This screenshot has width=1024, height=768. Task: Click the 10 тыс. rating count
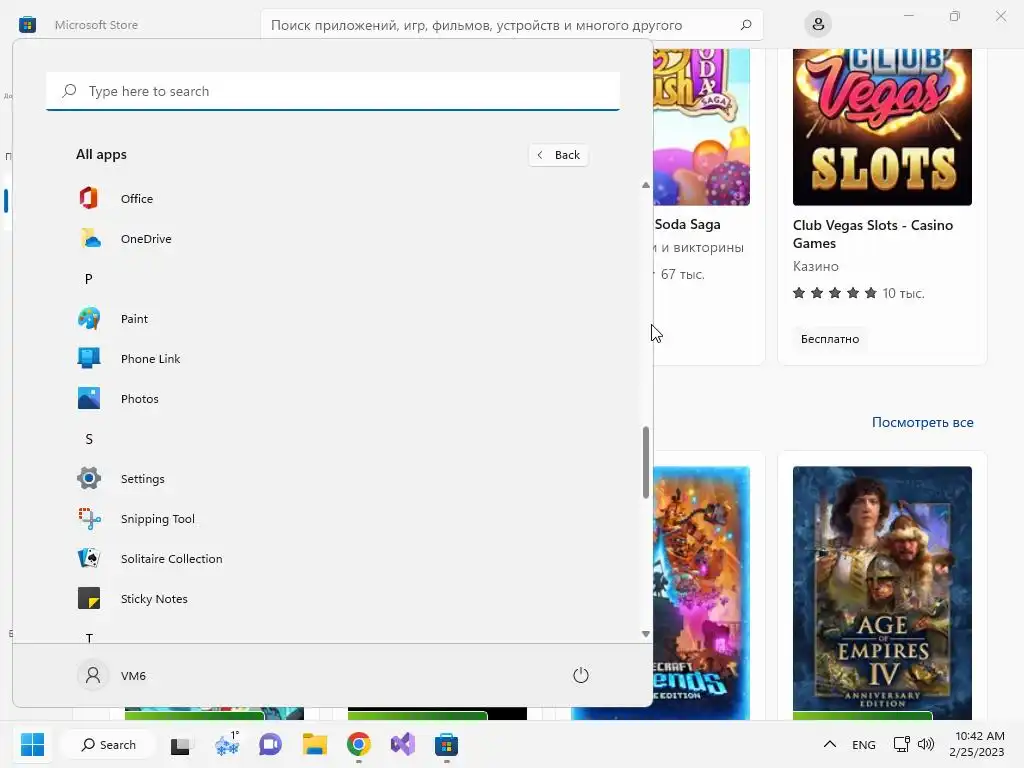pos(904,293)
